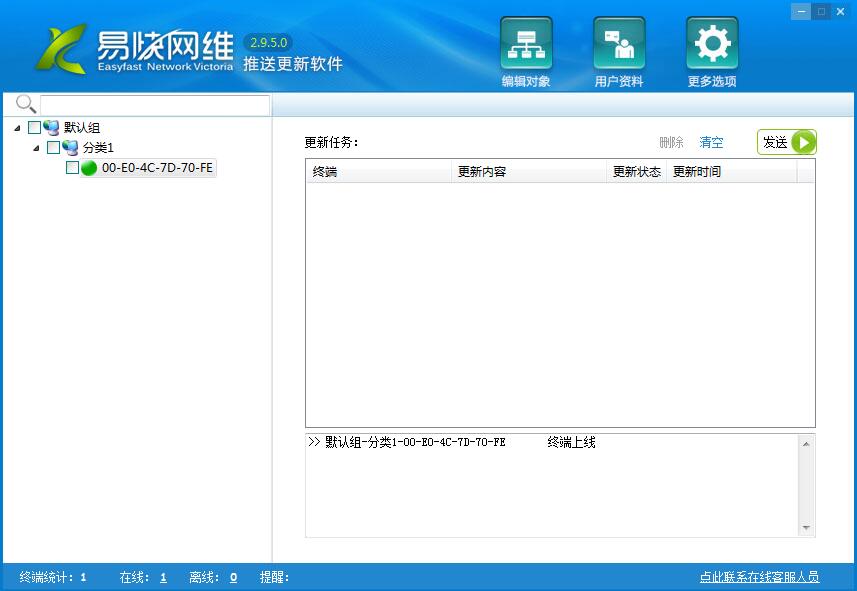
Task: Click the log panel scrollbar down arrow
Action: point(808,525)
